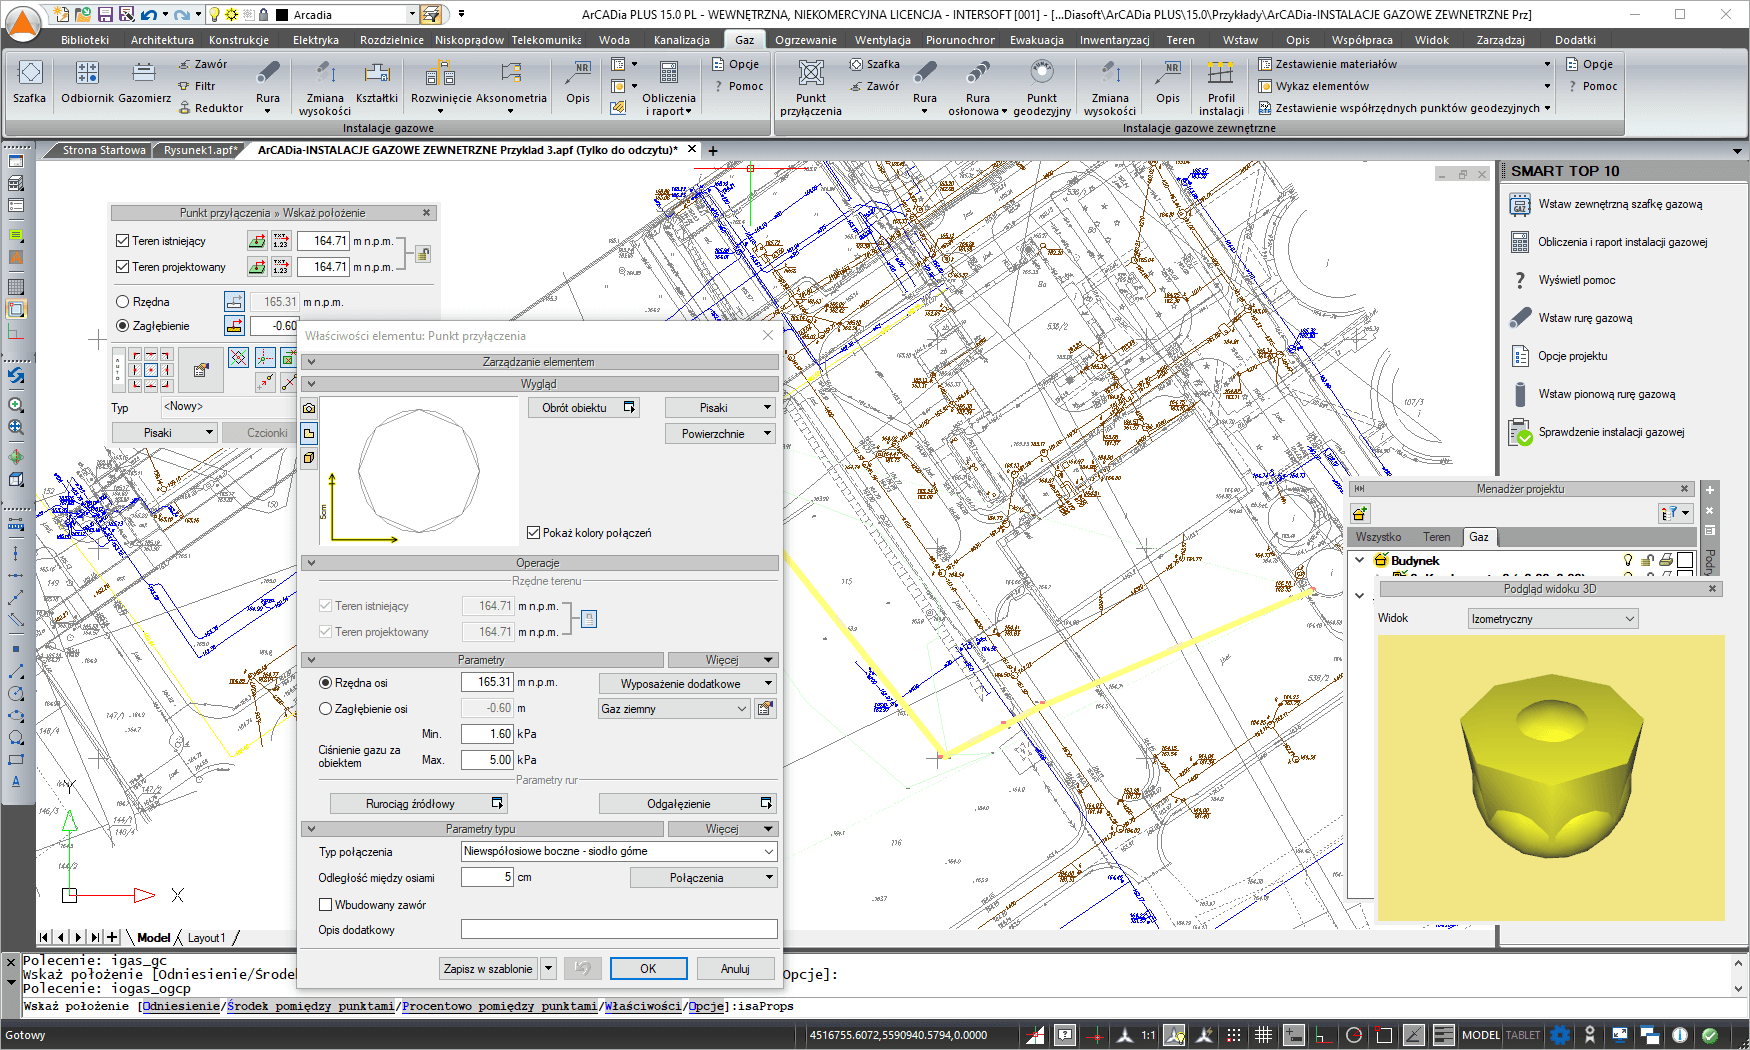Click the Odgałęzienie button

(687, 804)
